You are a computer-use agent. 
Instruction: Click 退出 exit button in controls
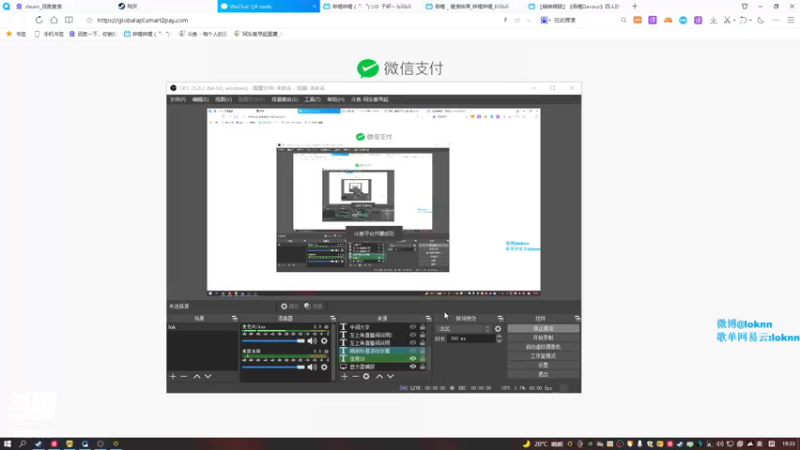coord(543,374)
